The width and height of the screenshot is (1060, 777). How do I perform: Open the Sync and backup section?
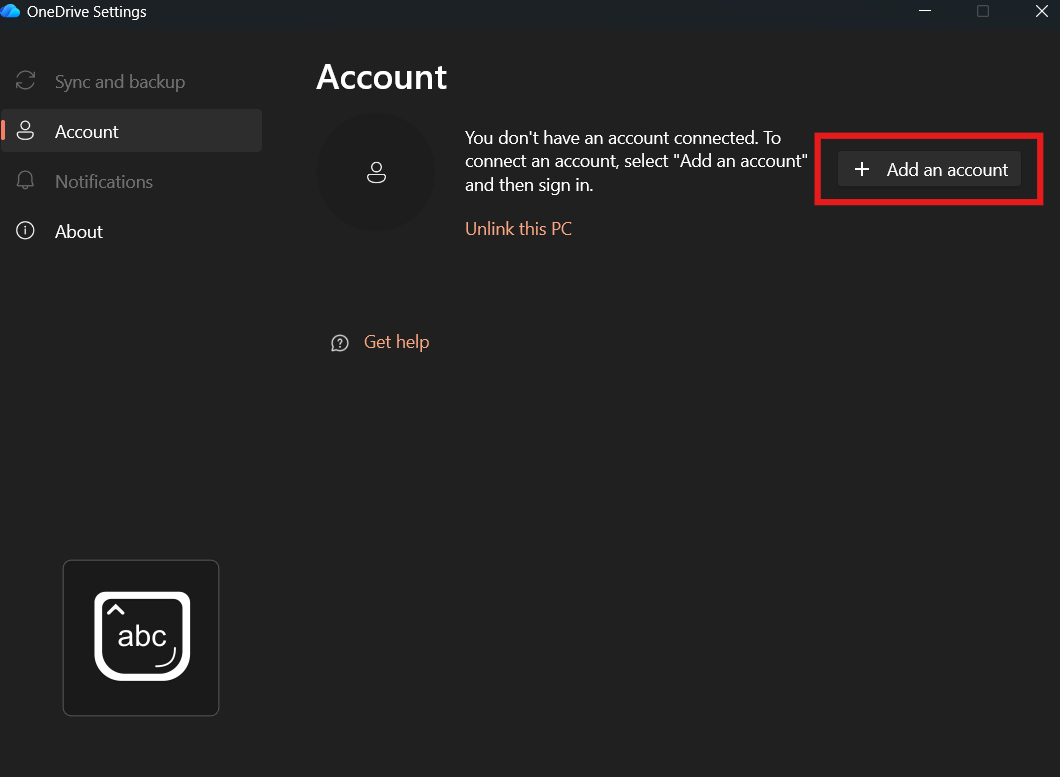[132, 82]
